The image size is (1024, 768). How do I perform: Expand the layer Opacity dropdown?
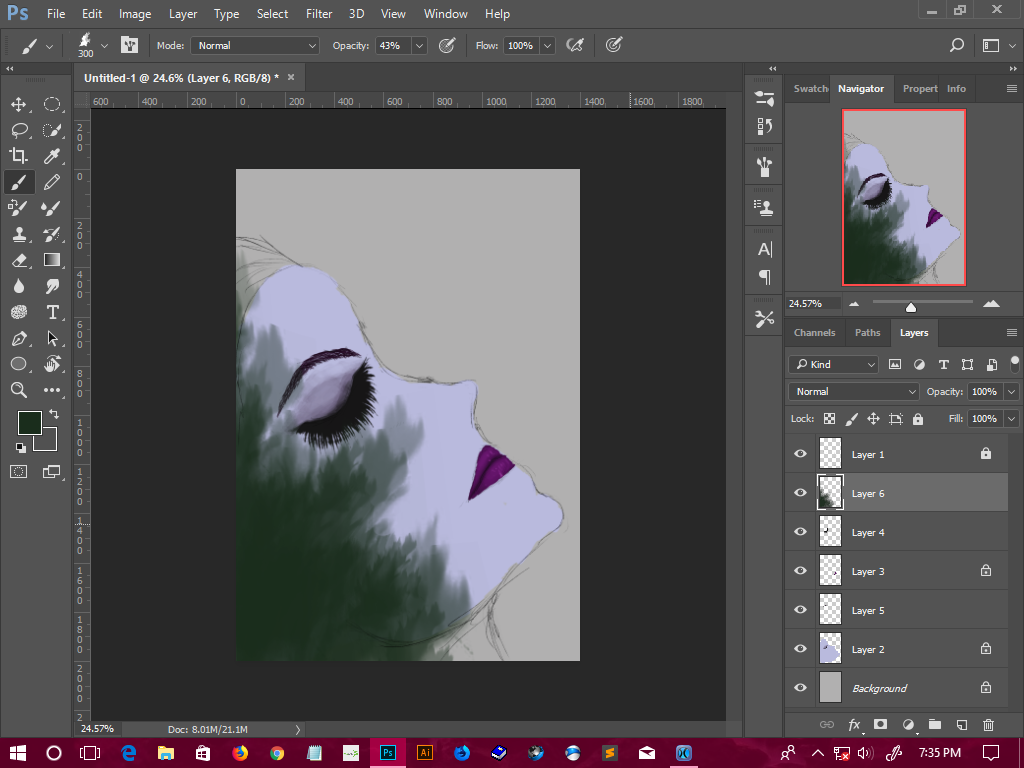coord(1011,391)
